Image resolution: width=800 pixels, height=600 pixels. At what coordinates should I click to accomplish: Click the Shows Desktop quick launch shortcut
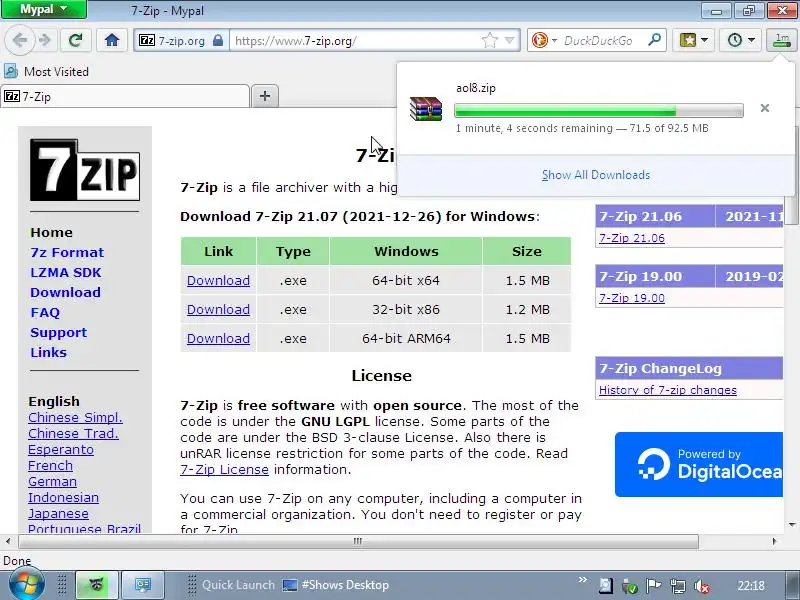(336, 585)
